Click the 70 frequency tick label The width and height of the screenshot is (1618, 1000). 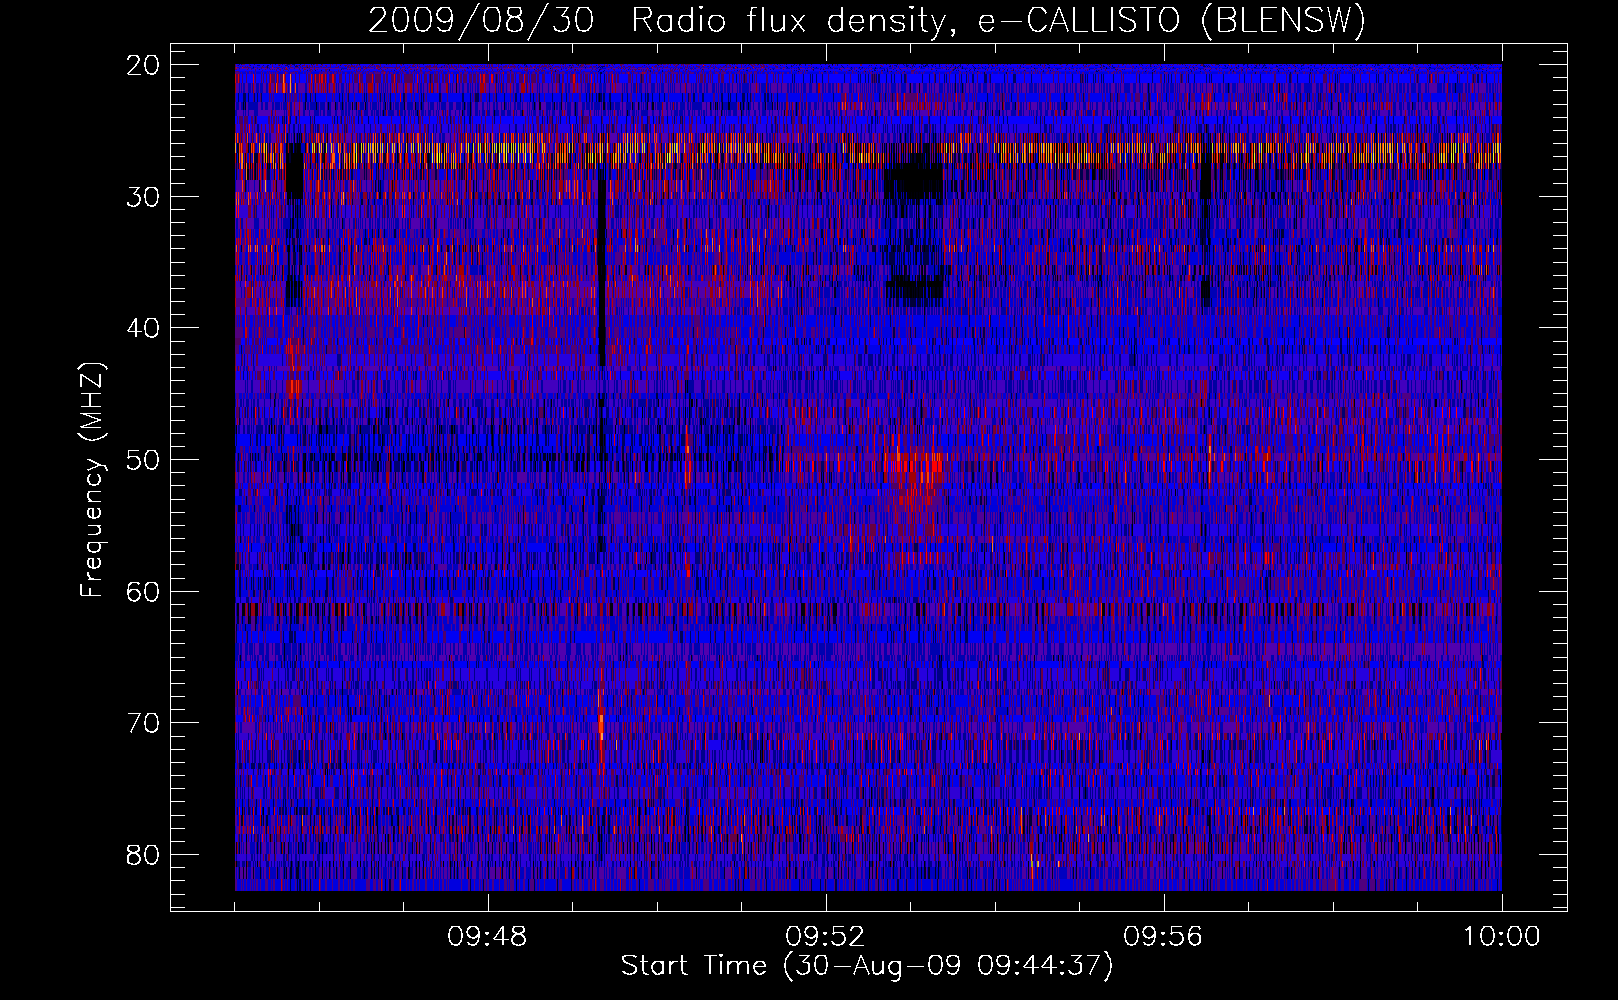[144, 723]
